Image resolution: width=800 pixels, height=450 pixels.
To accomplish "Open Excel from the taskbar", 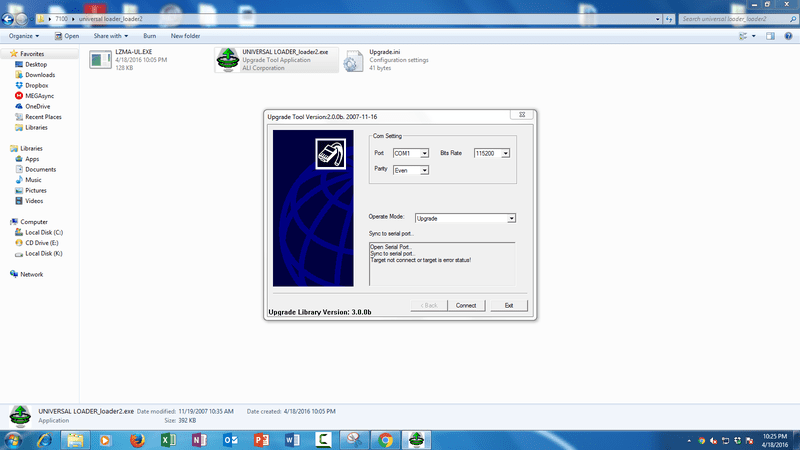I will point(168,440).
